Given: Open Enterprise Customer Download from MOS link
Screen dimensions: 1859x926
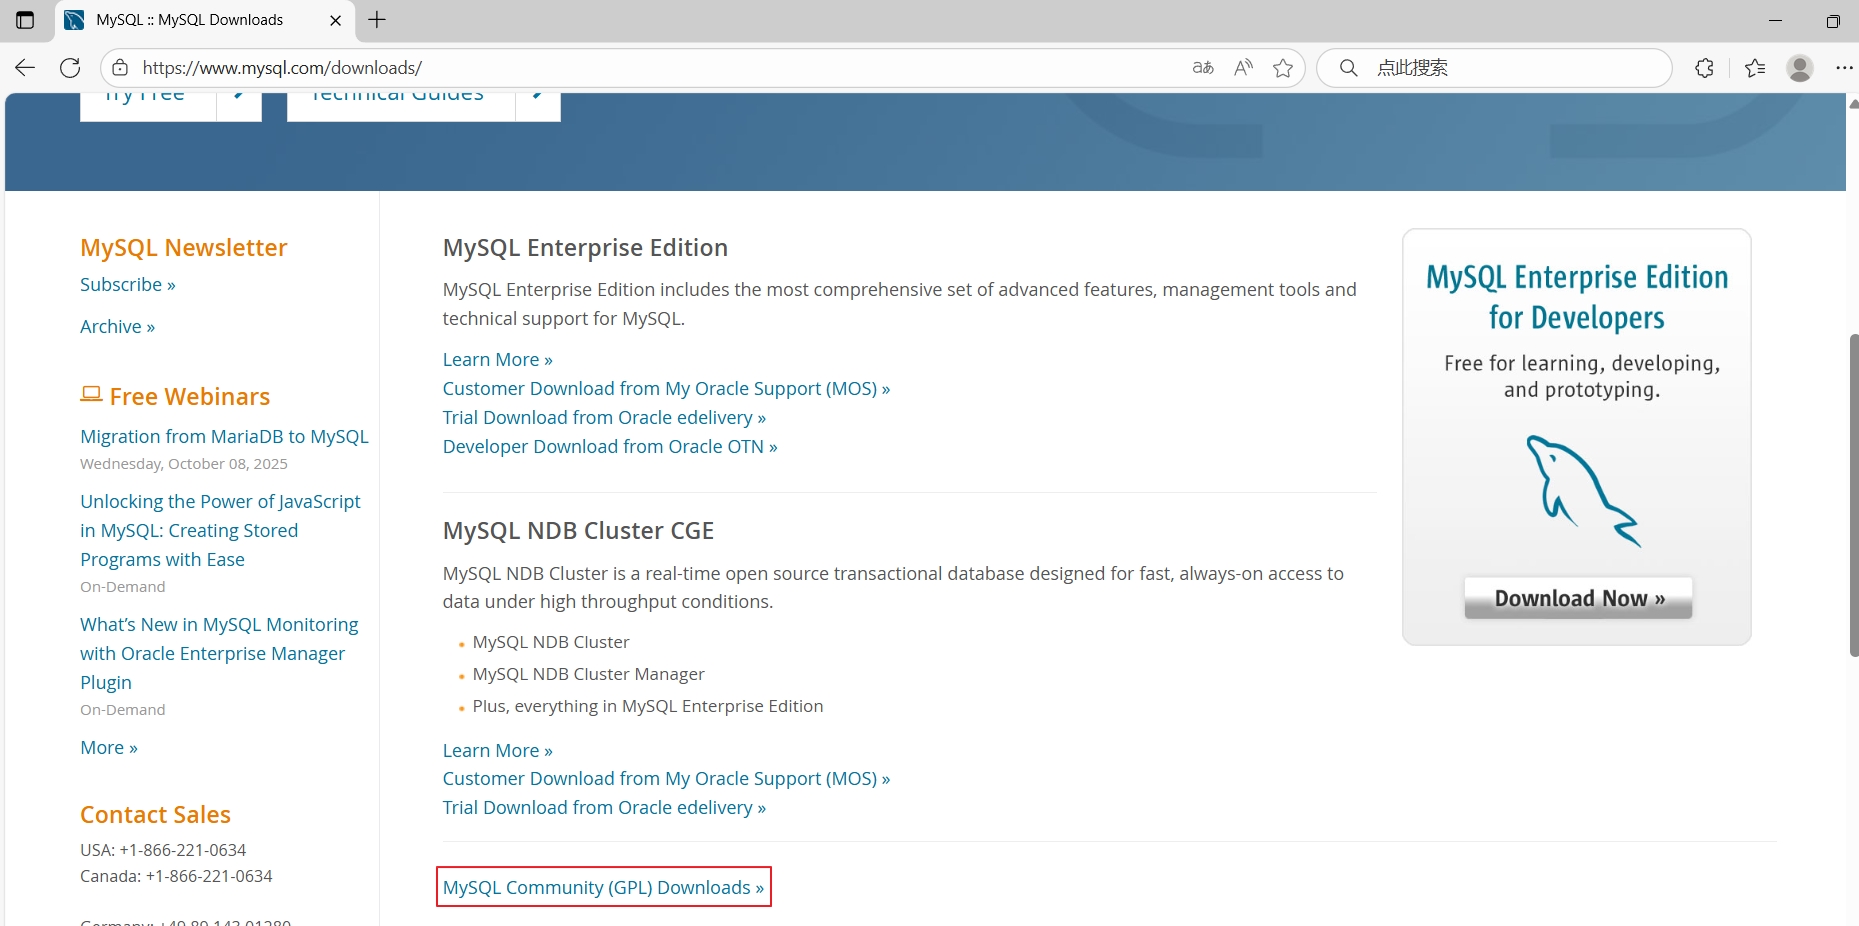Looking at the screenshot, I should (x=666, y=389).
